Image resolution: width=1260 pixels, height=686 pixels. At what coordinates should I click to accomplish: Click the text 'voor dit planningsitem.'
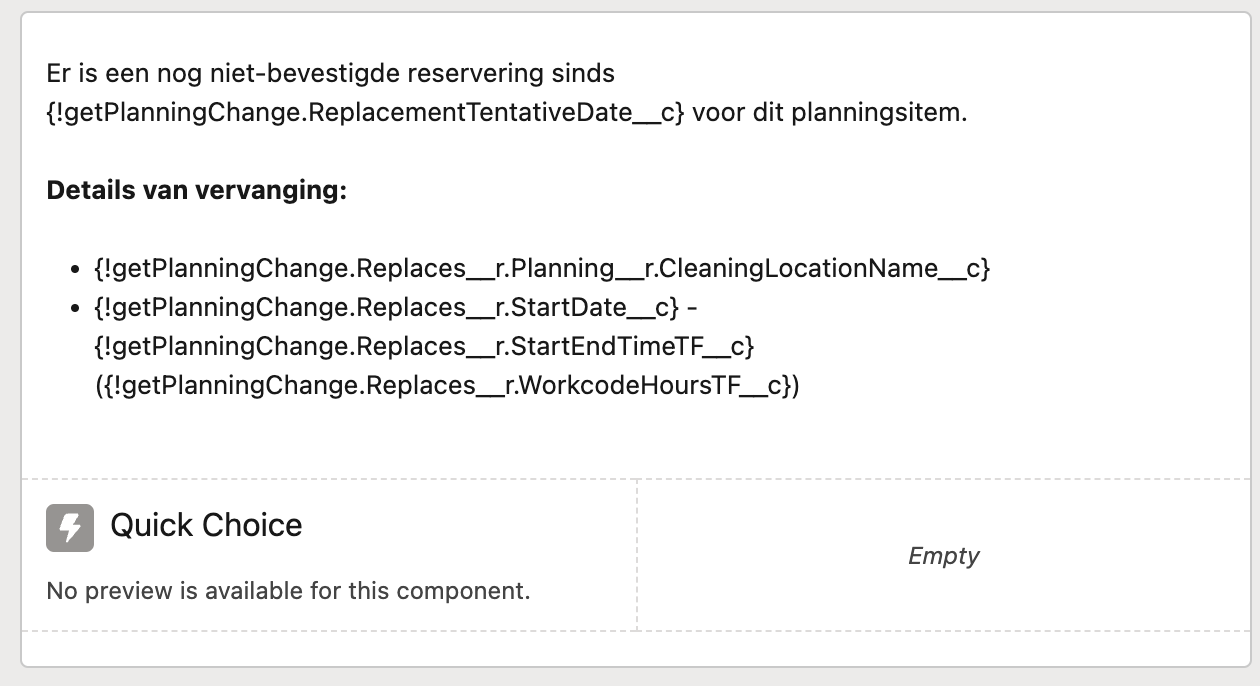(829, 112)
